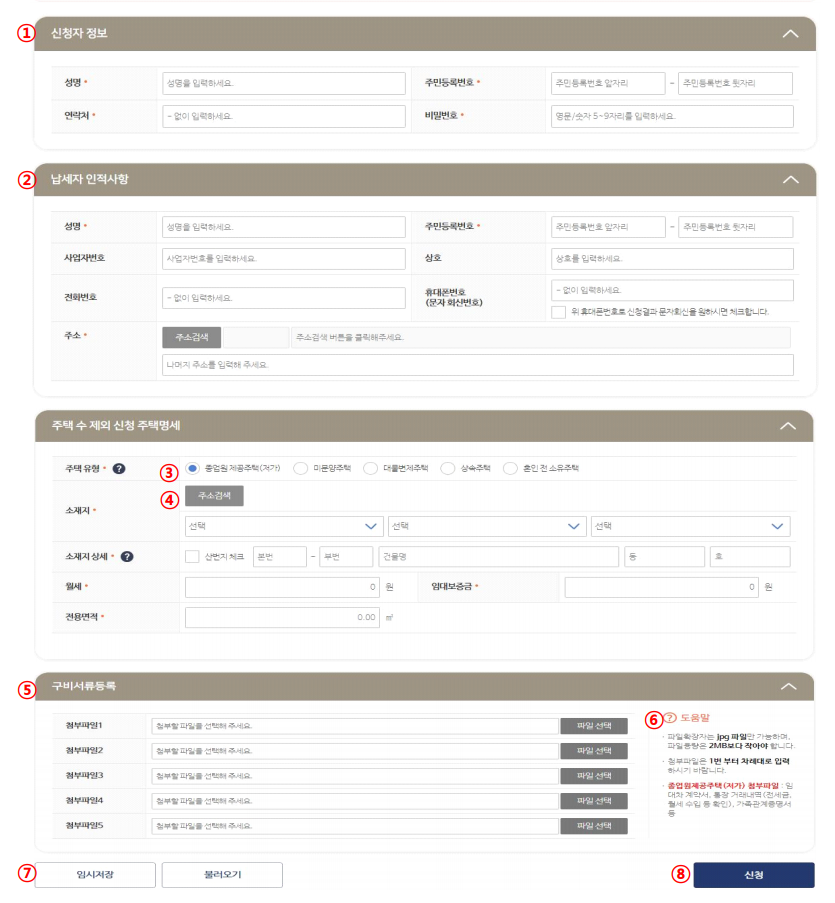The width and height of the screenshot is (835, 903).
Task: Click 파일 선택 for 첨부파일3
Action: coord(594,776)
